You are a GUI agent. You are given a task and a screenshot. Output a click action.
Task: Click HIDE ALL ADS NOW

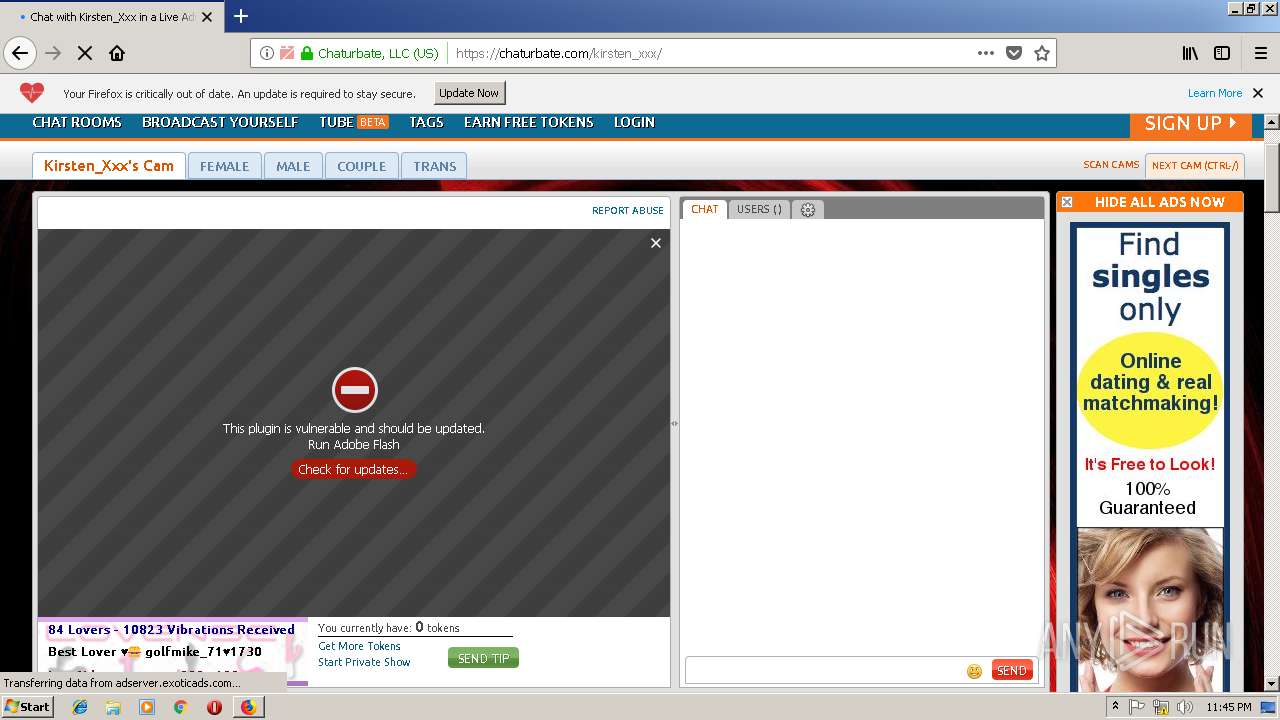[x=1159, y=202]
